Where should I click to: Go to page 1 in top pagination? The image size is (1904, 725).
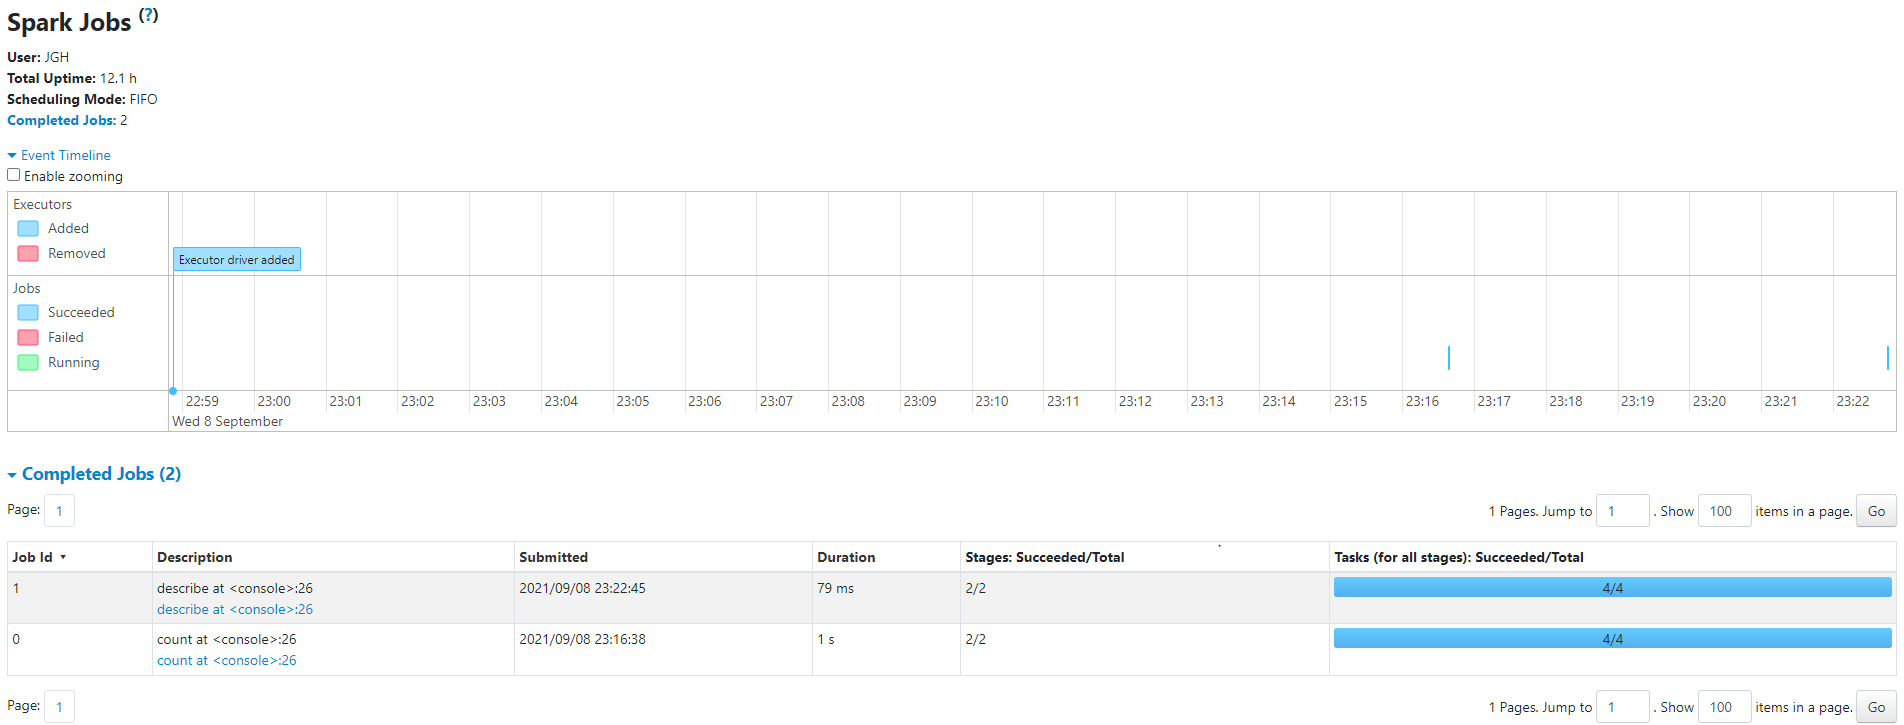tap(59, 511)
